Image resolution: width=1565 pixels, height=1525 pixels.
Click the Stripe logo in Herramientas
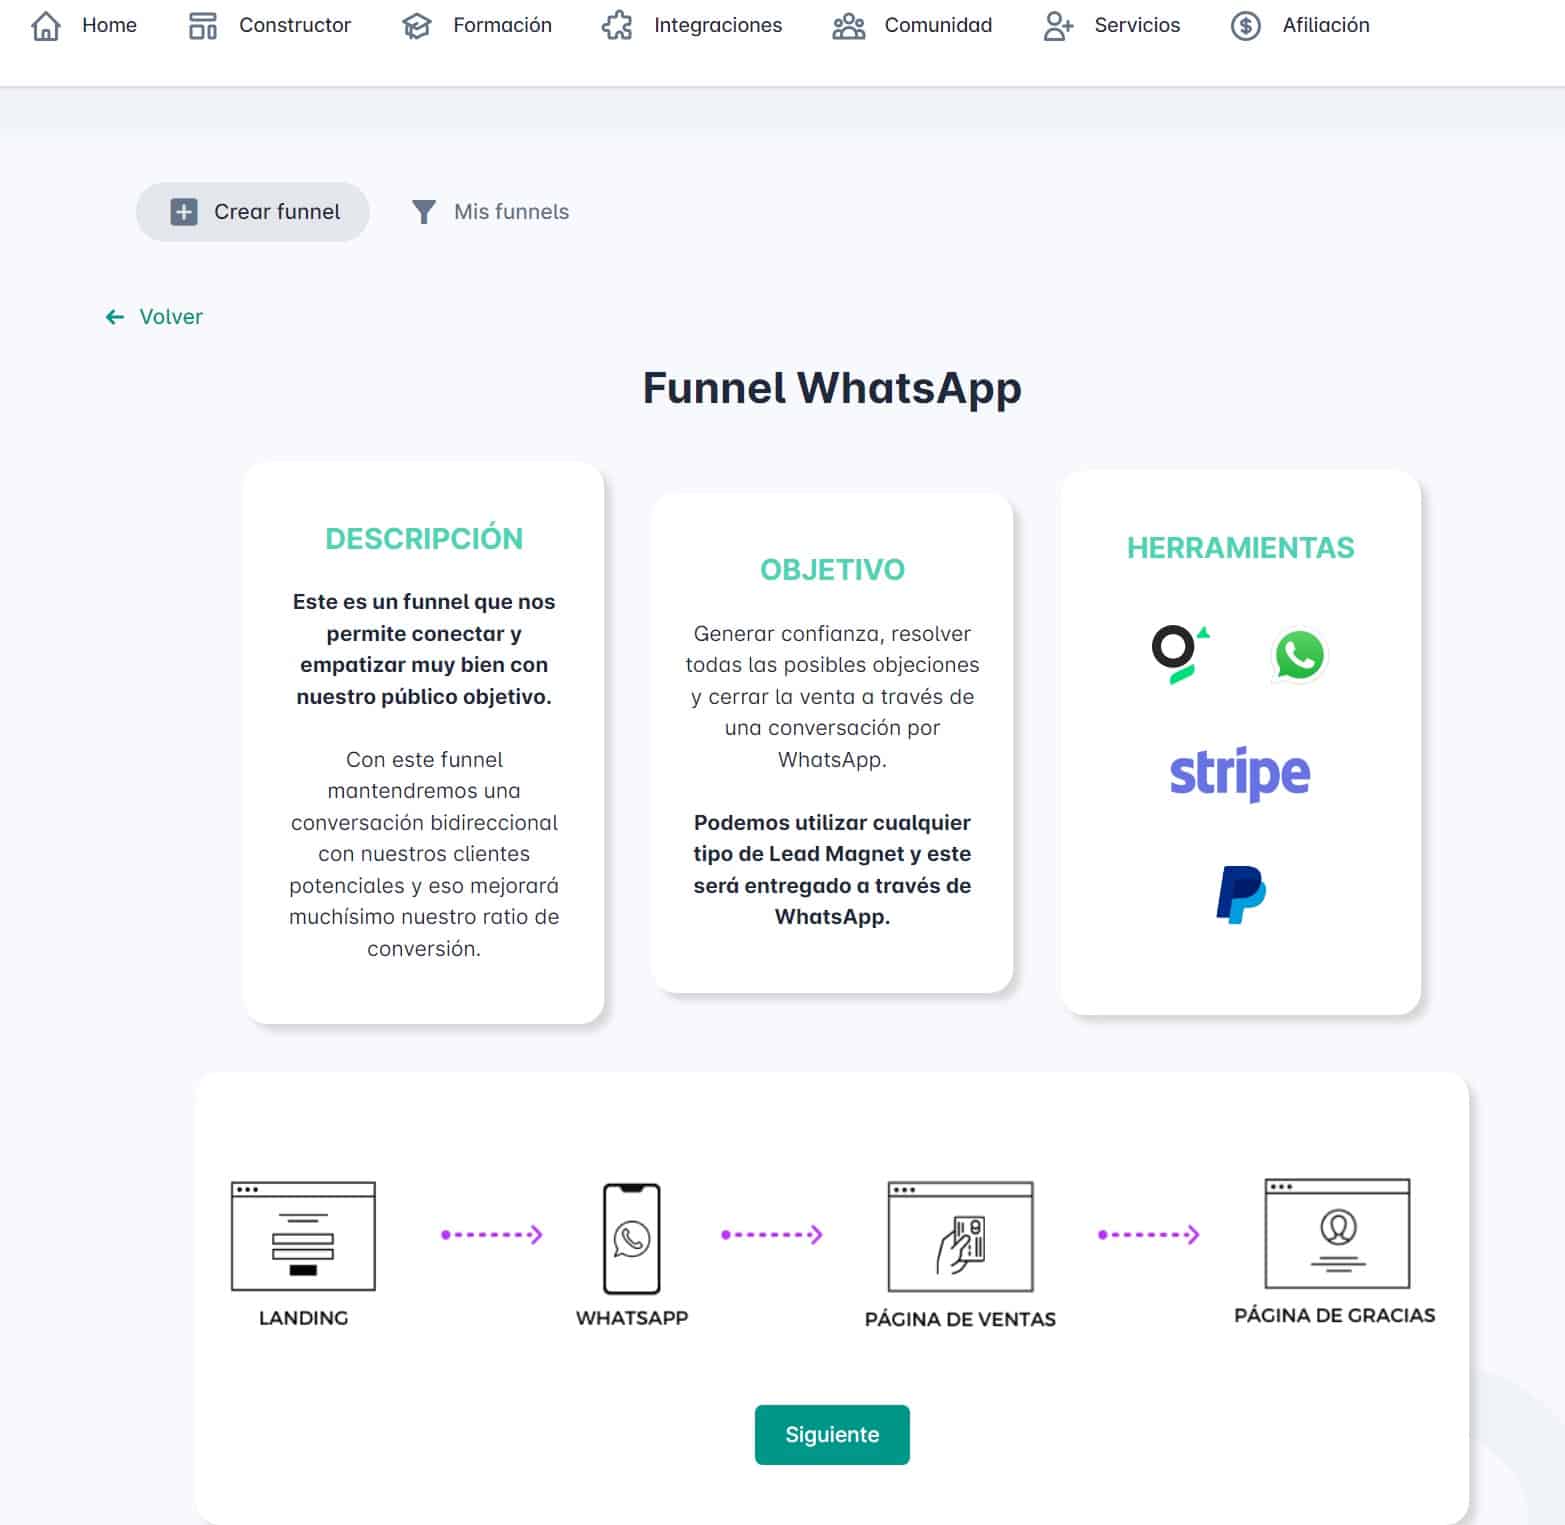1239,773
